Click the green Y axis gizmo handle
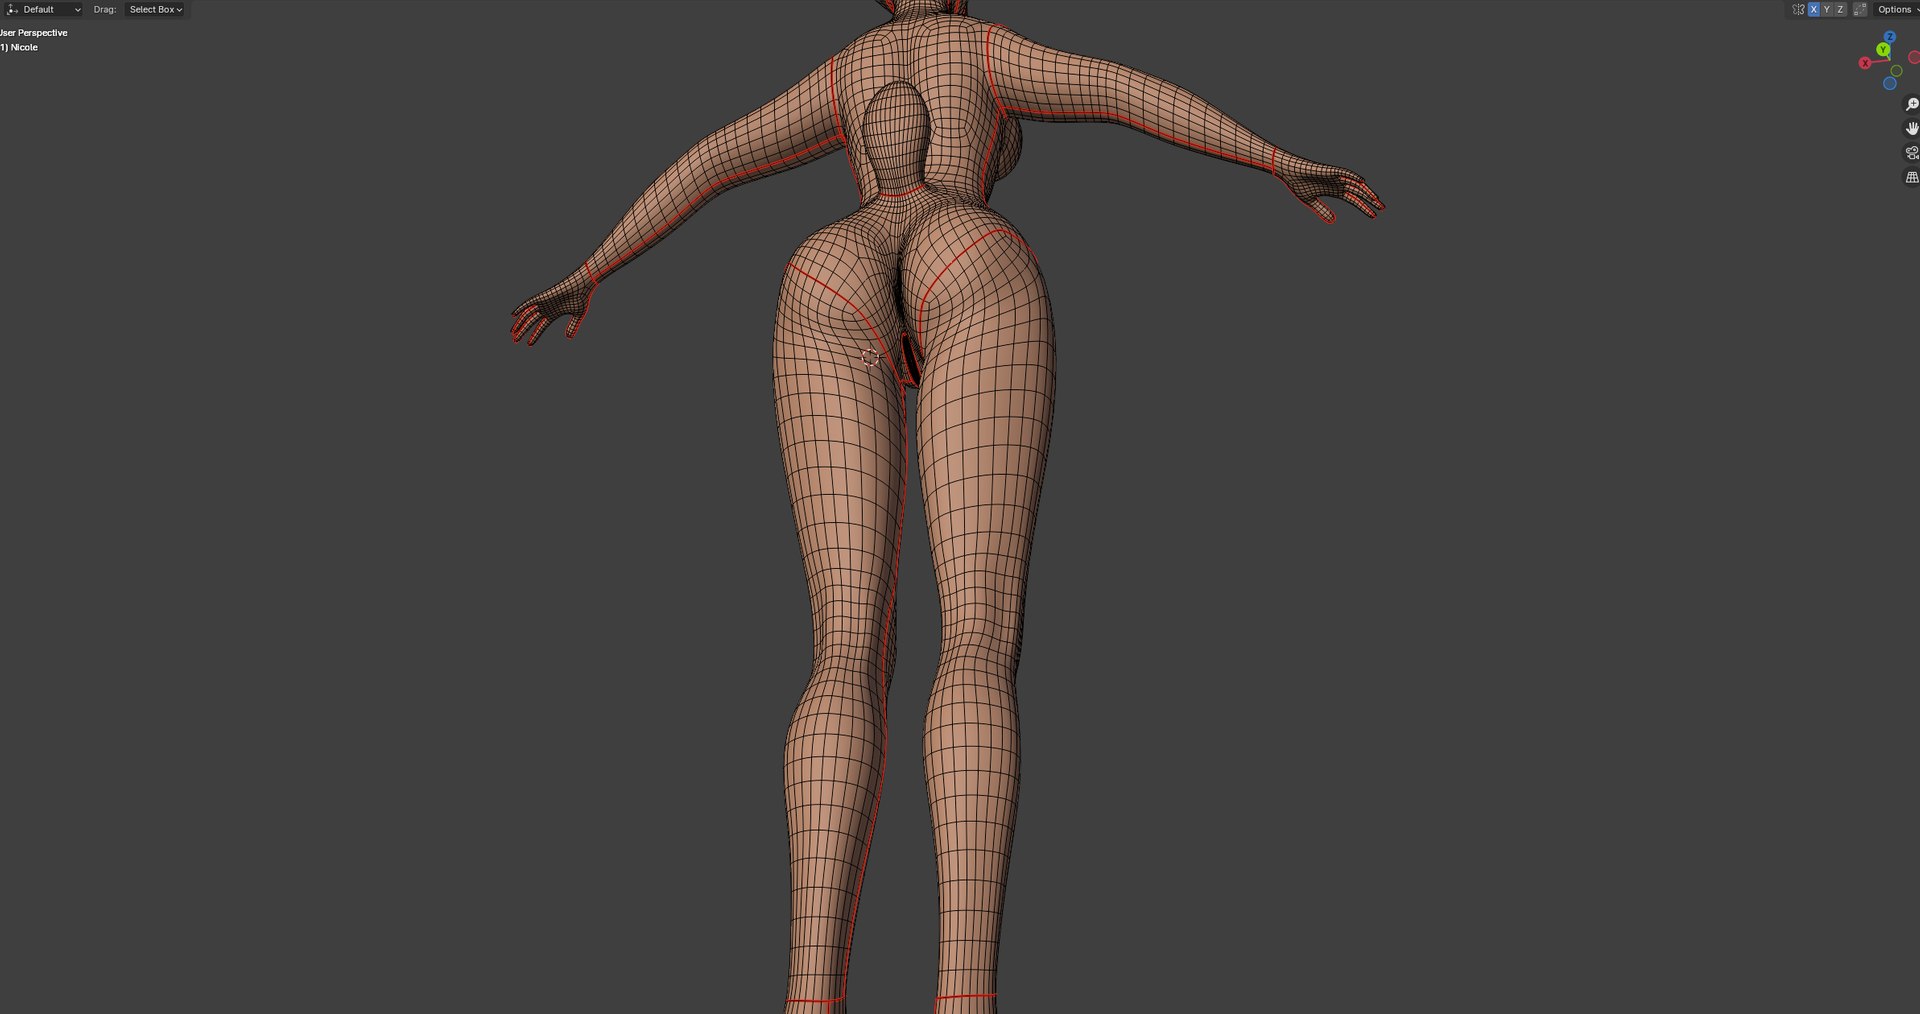This screenshot has width=1920, height=1014. coord(1883,49)
